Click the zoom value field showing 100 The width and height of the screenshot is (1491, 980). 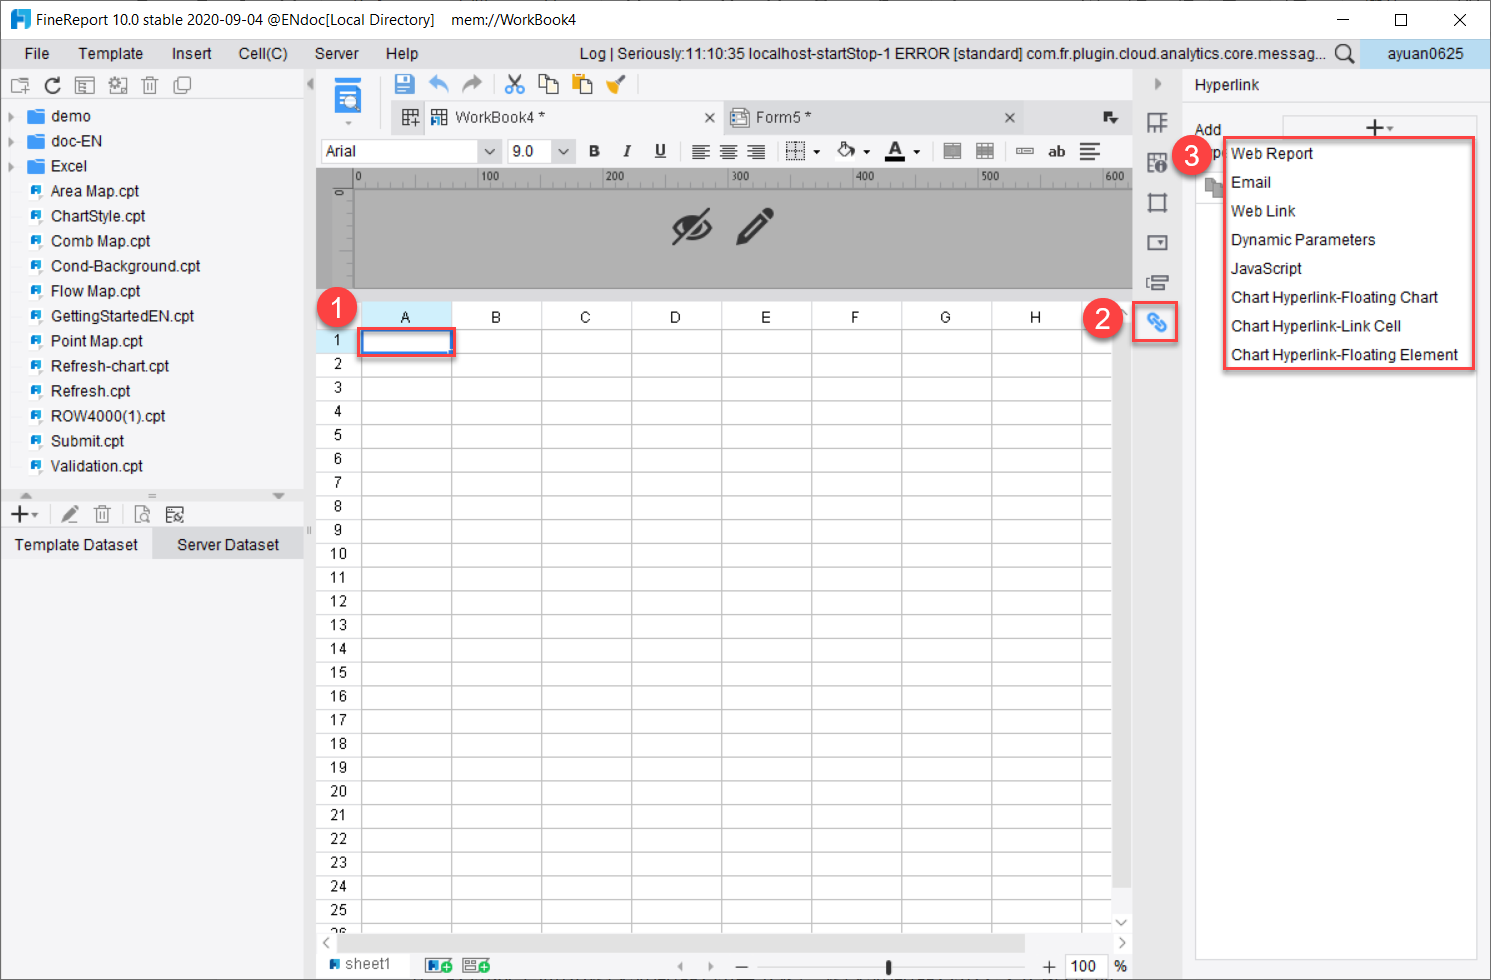1084,966
